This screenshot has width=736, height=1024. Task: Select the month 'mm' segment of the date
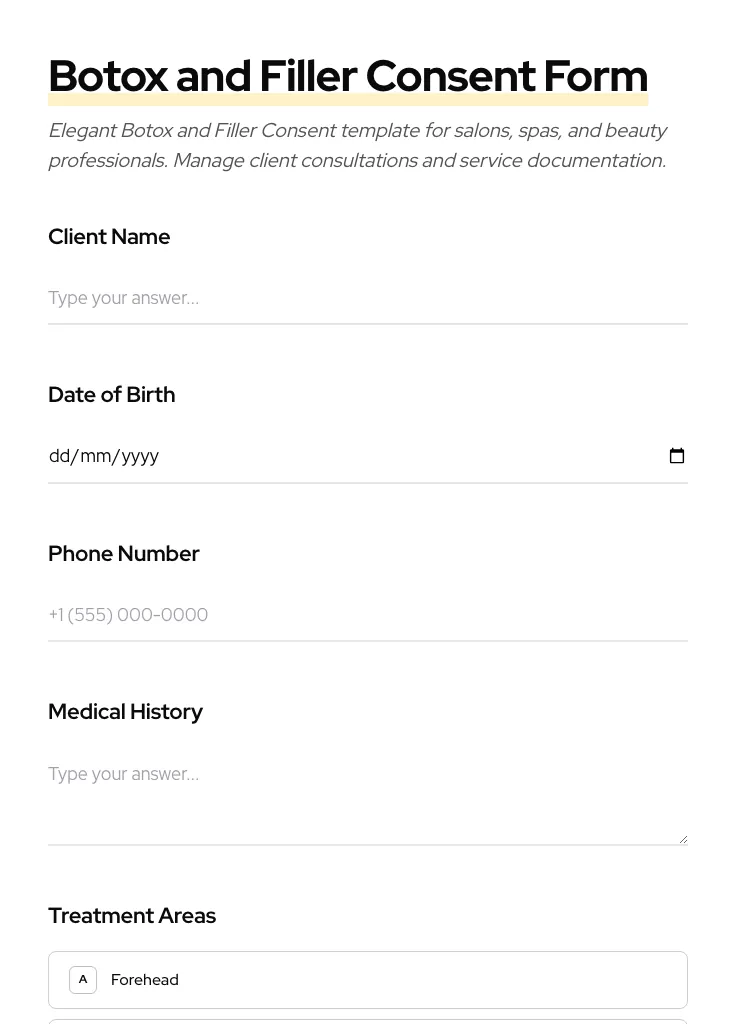tap(96, 456)
